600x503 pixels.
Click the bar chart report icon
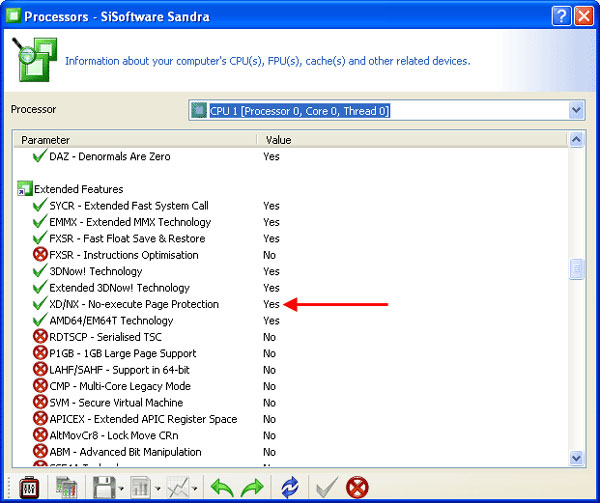[140, 487]
